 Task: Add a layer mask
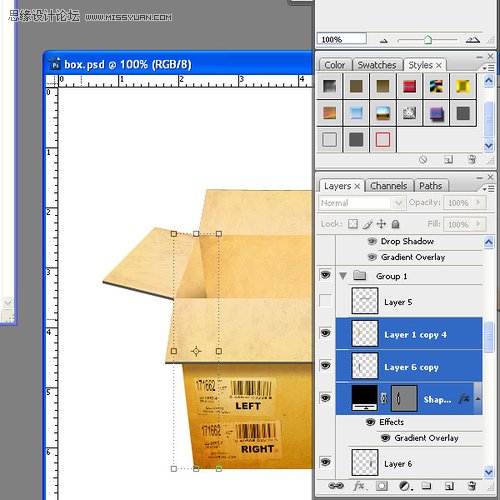pos(382,486)
